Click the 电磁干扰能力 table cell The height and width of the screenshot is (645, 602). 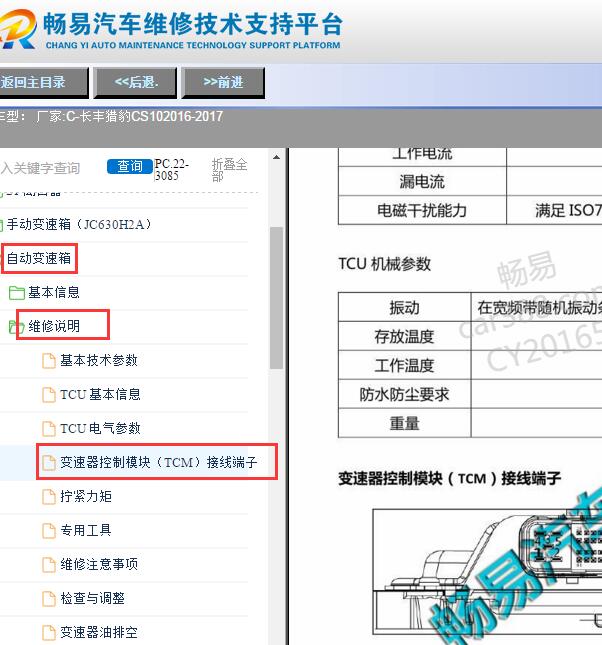click(x=422, y=210)
